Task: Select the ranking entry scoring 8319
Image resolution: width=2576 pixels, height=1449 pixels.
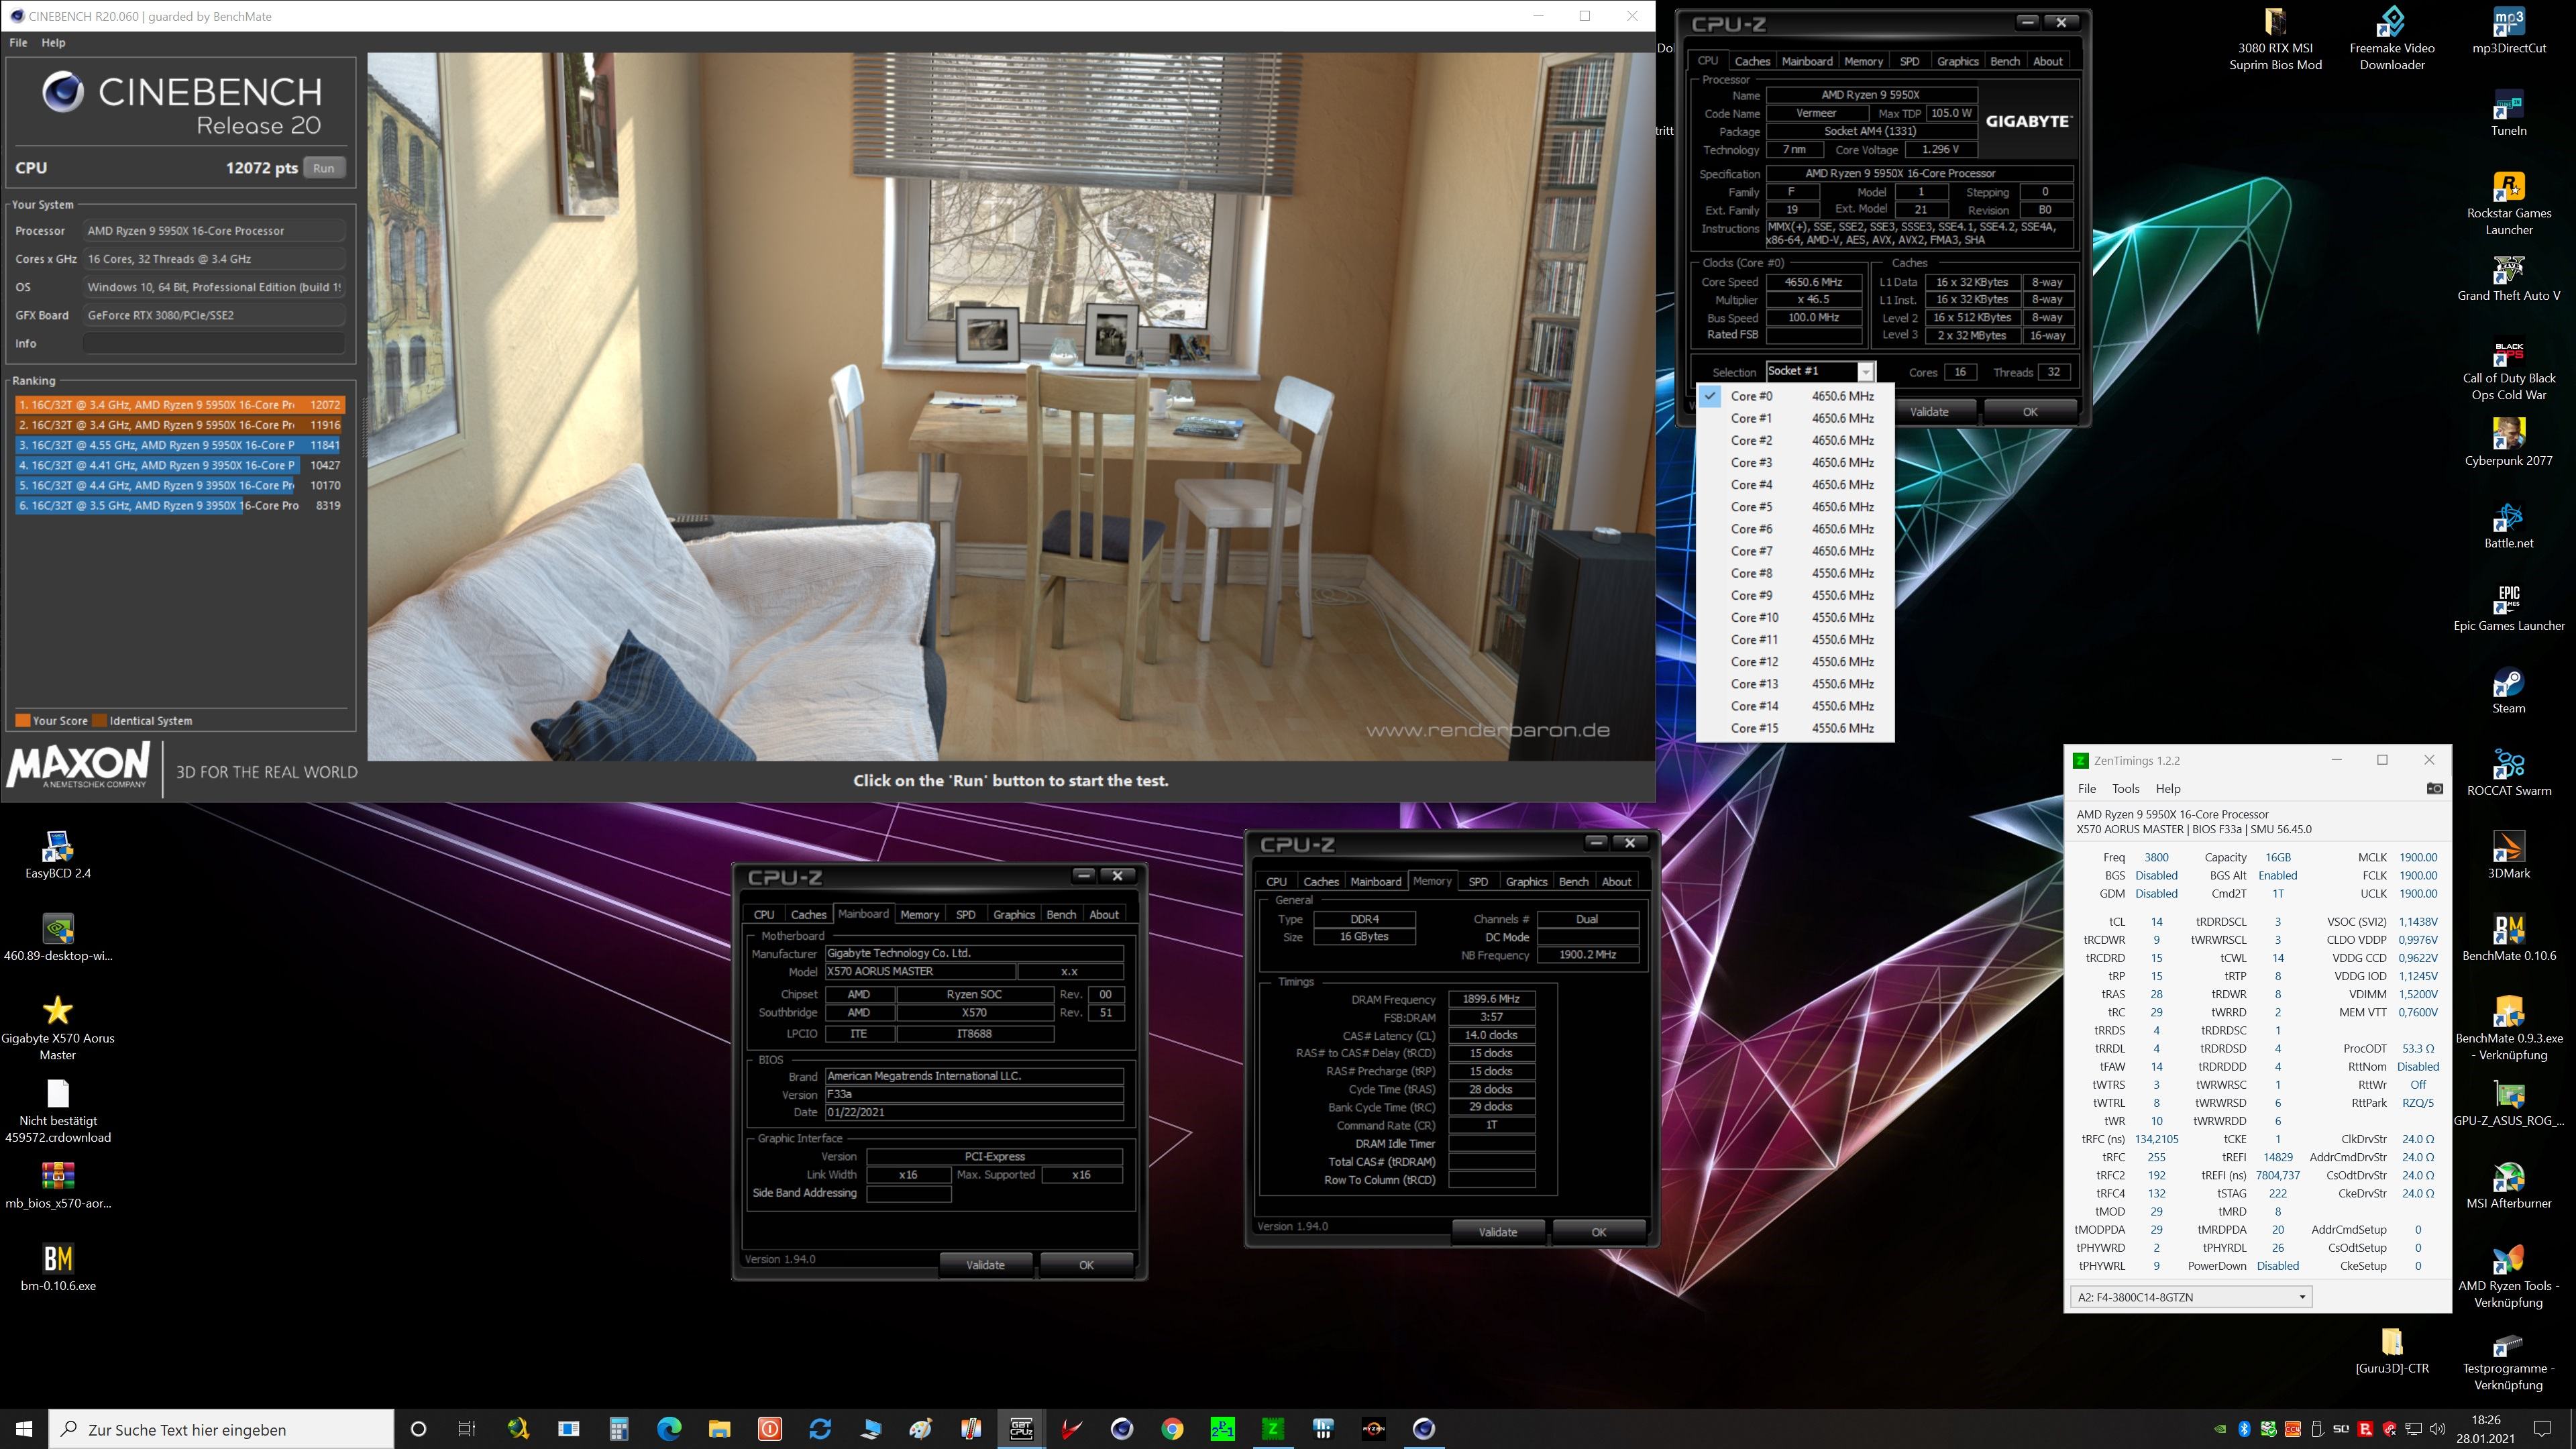Action: (180, 505)
